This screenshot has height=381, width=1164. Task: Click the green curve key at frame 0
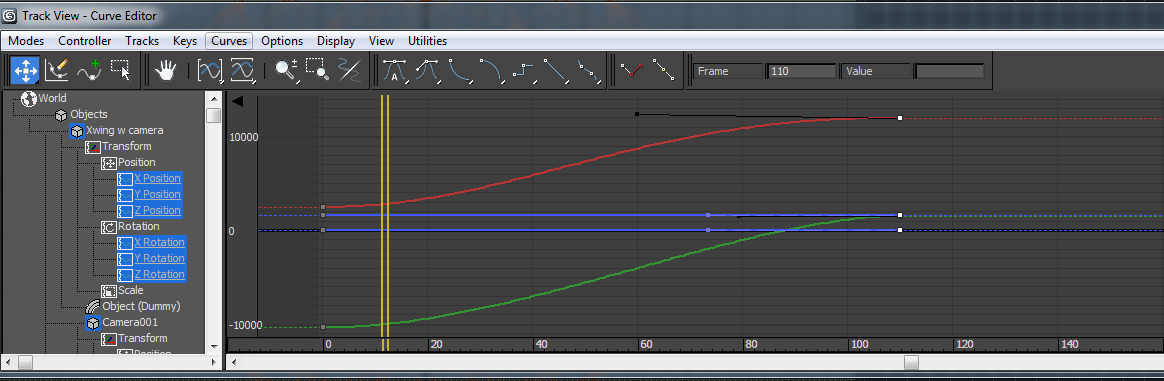click(323, 327)
